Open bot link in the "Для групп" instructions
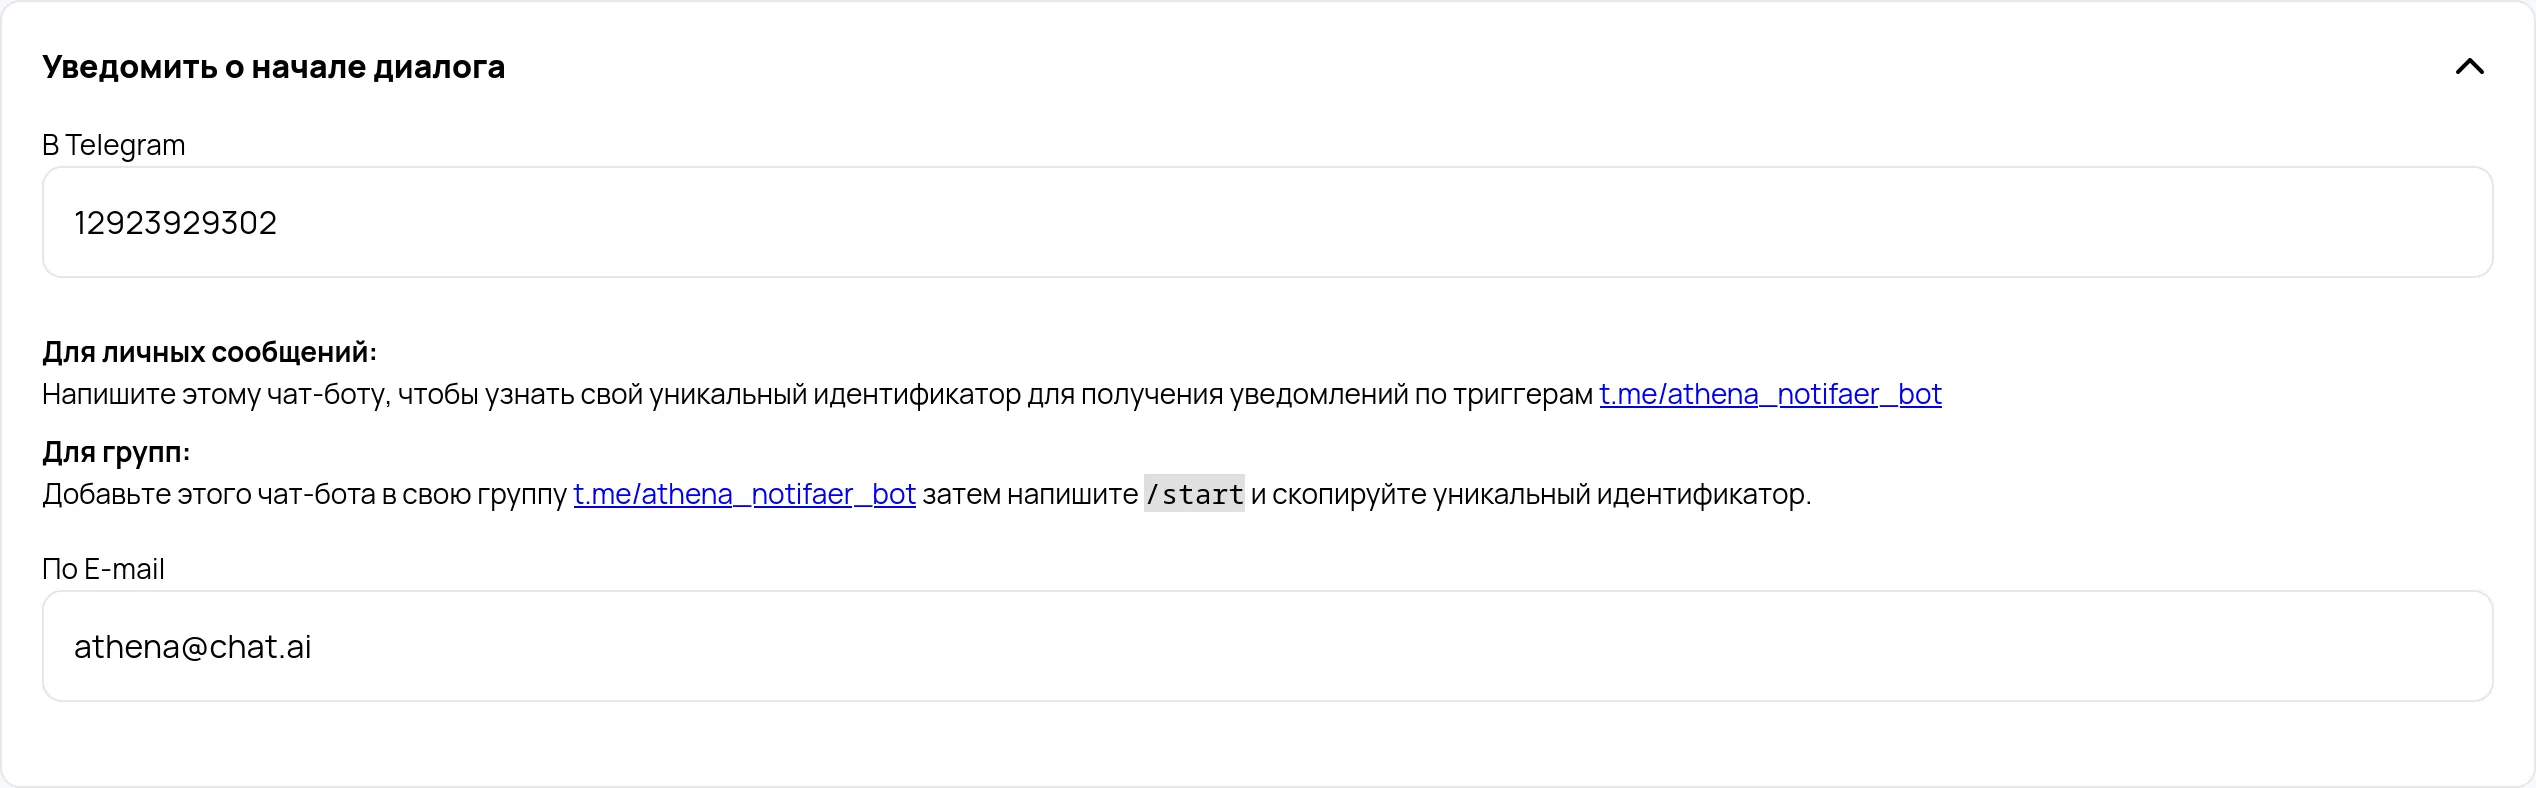 click(x=744, y=495)
